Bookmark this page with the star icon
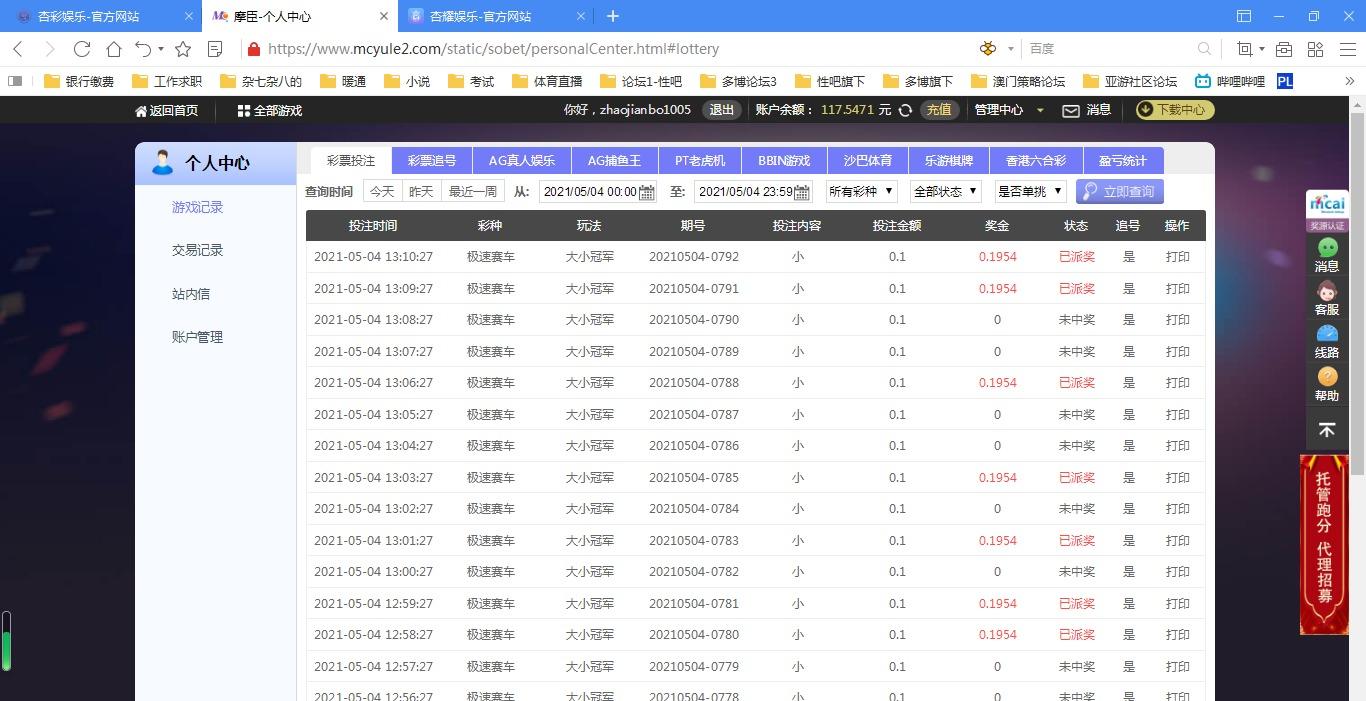This screenshot has height=701, width=1366. 183,49
